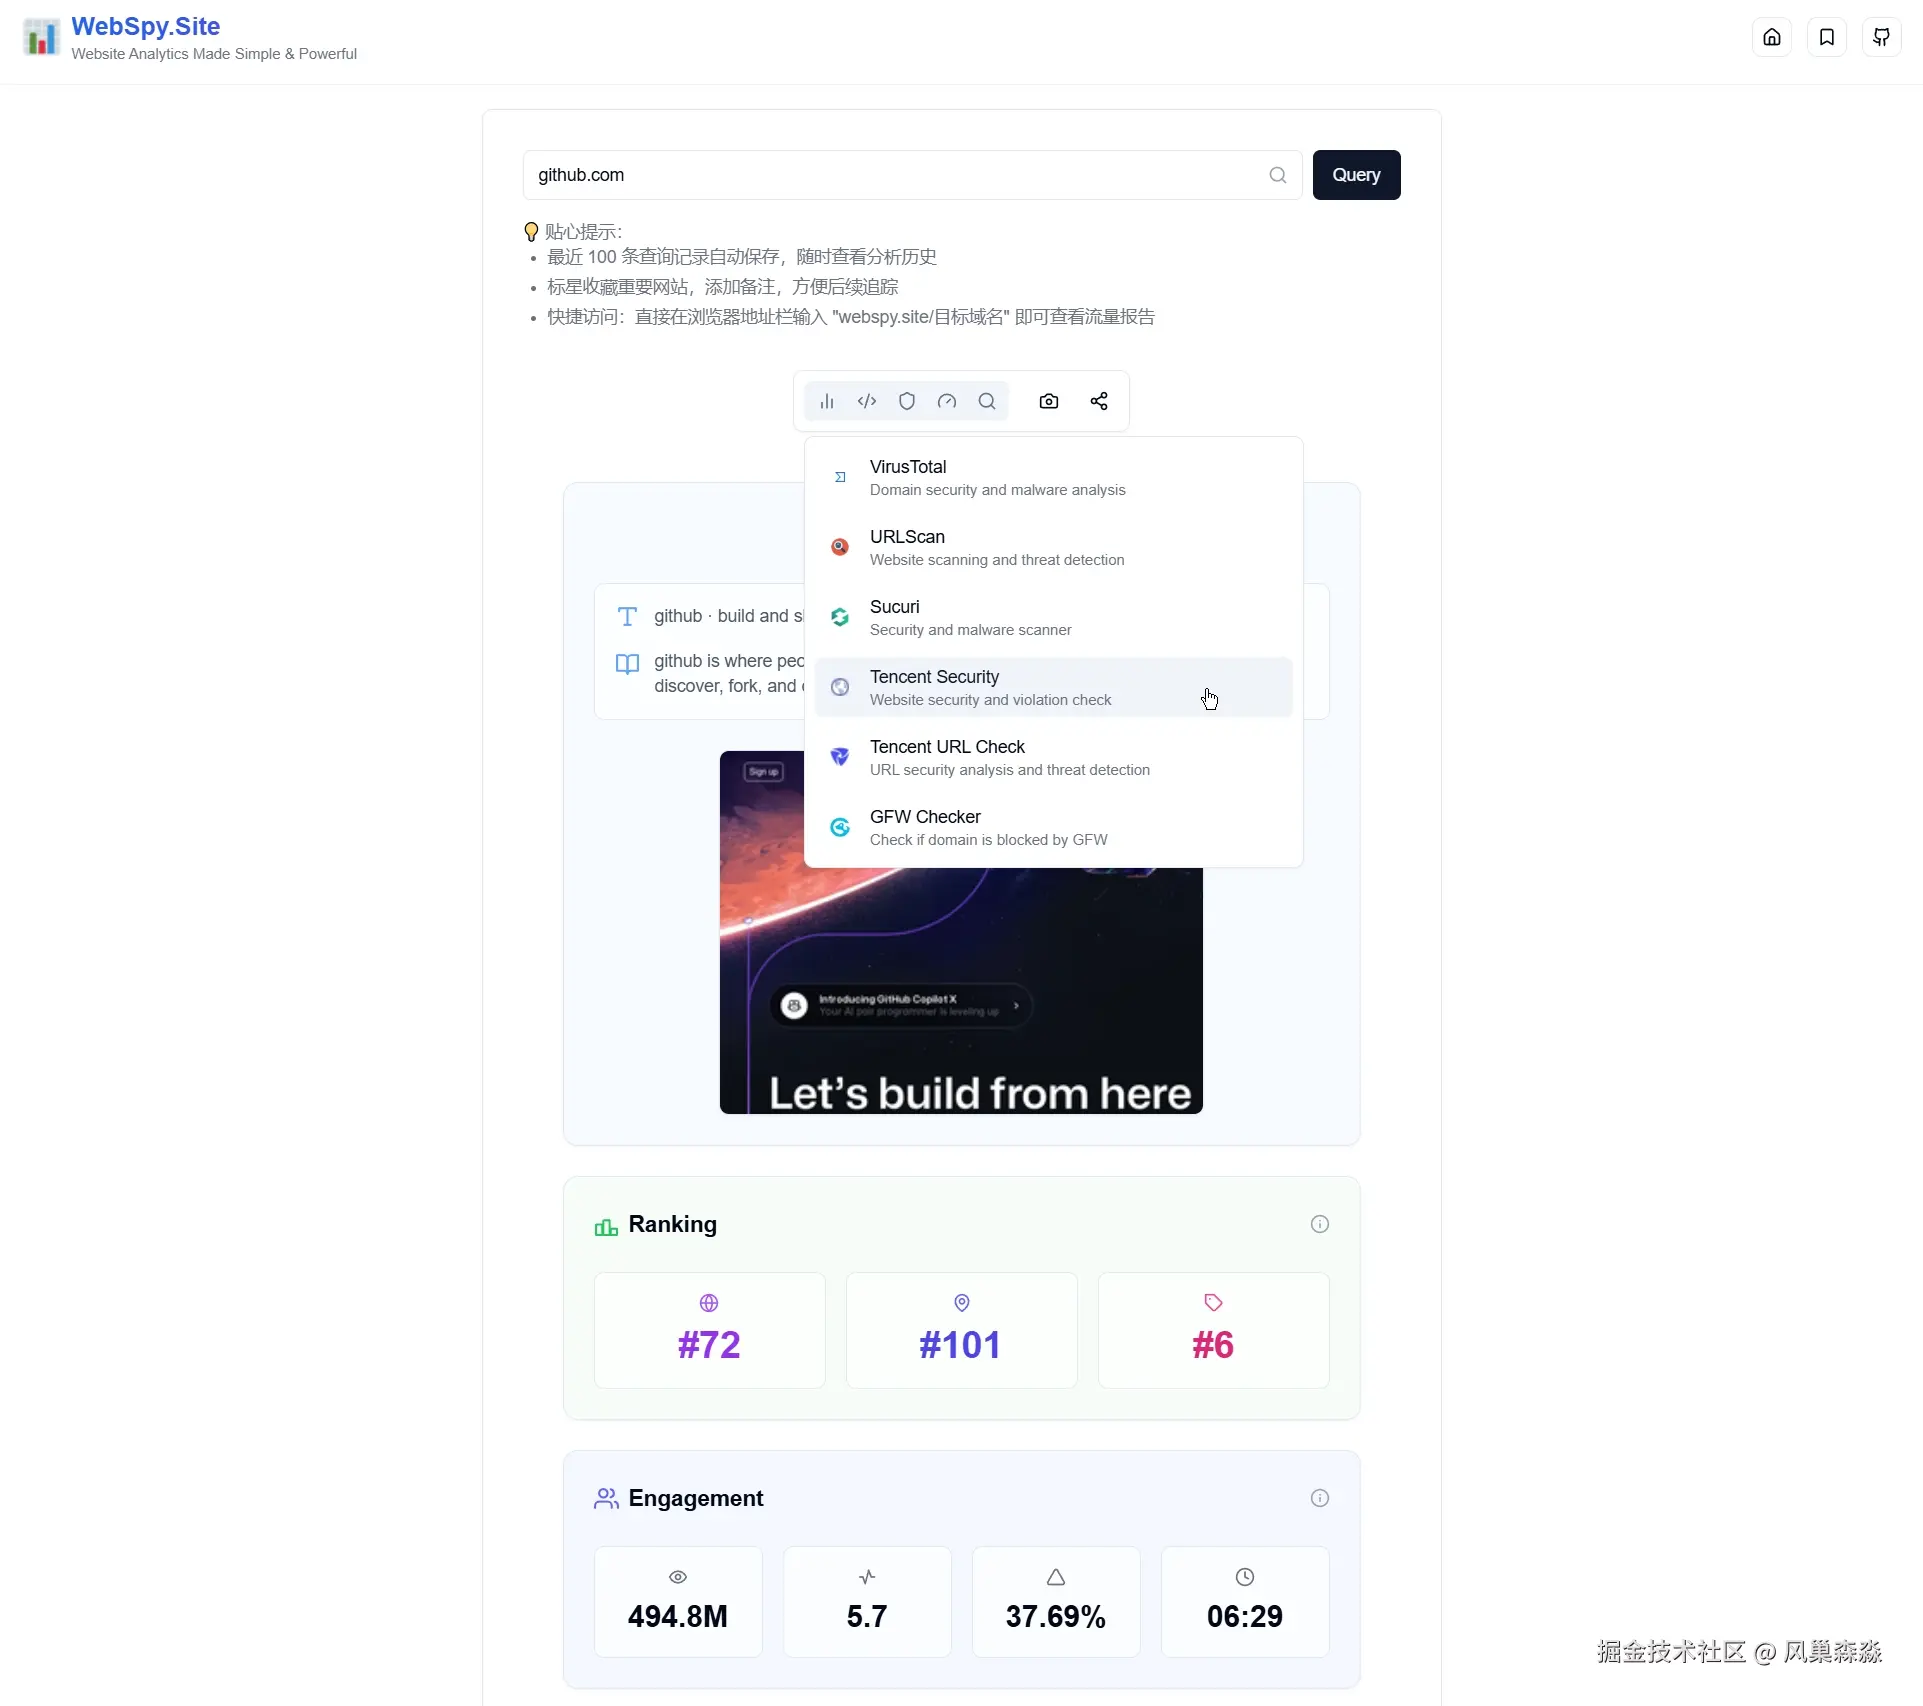Click the share icon in toolbar
Image resolution: width=1923 pixels, height=1706 pixels.
pyautogui.click(x=1099, y=401)
